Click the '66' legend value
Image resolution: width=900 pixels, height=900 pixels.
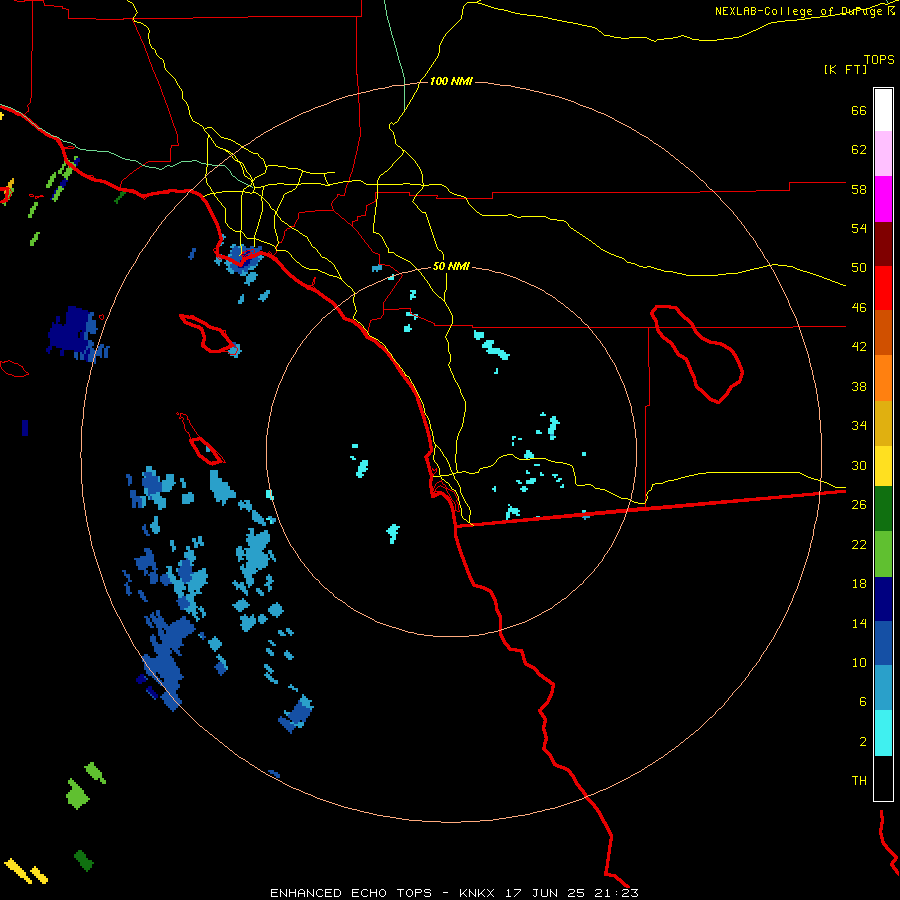pyautogui.click(x=859, y=110)
